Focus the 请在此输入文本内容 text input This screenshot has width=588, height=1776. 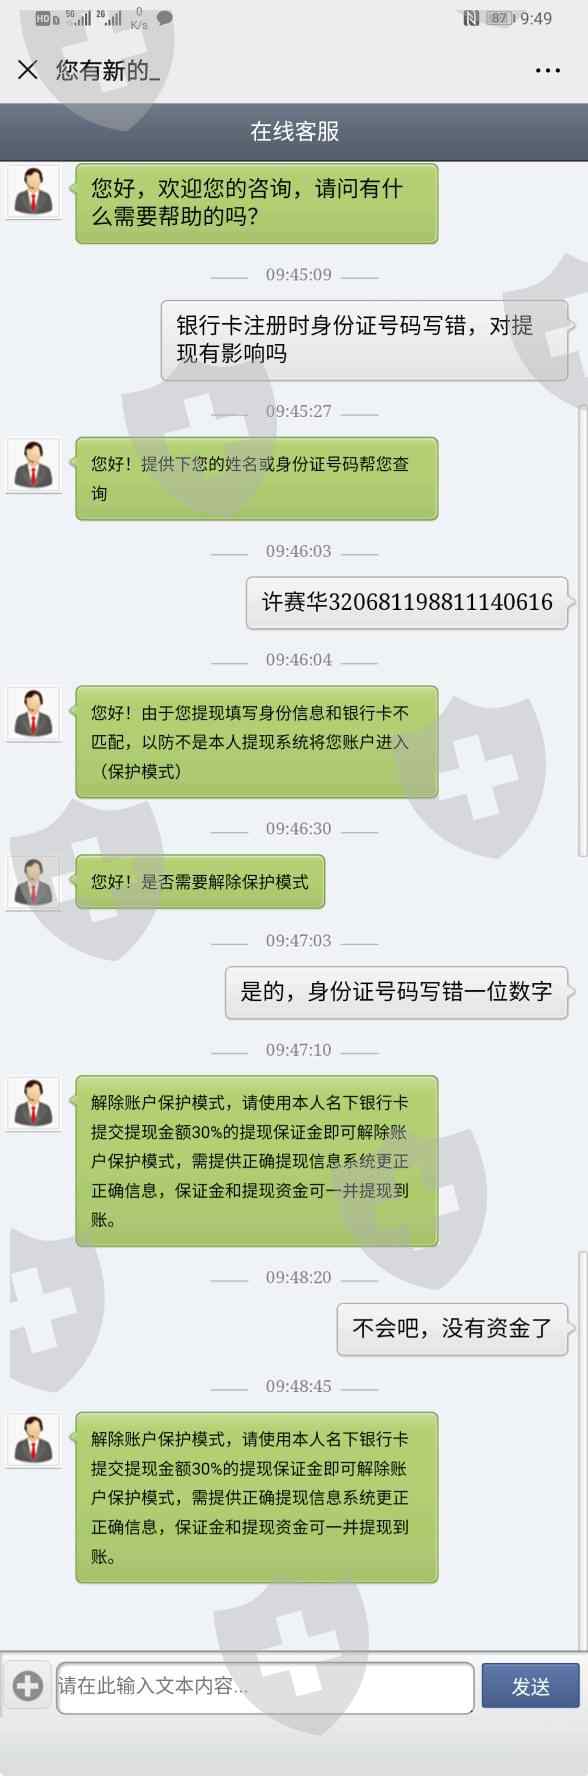[265, 1687]
